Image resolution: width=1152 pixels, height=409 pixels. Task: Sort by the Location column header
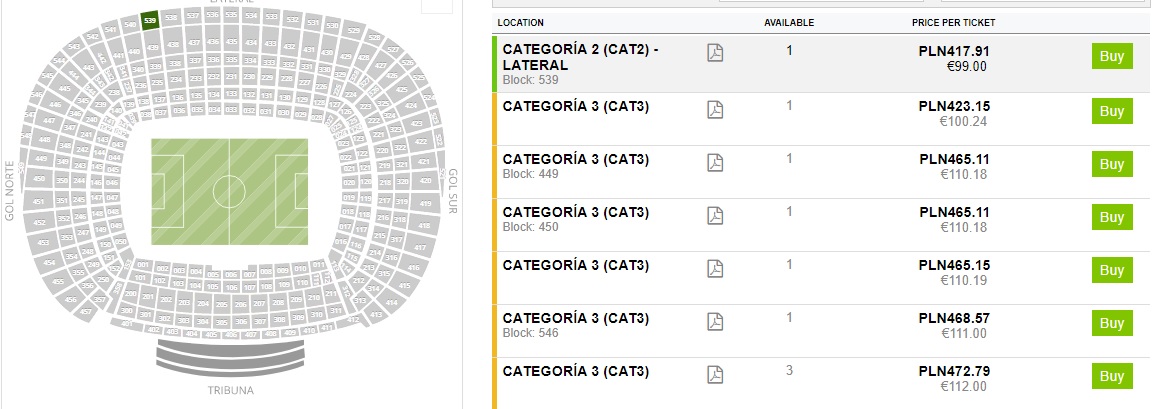[x=521, y=22]
